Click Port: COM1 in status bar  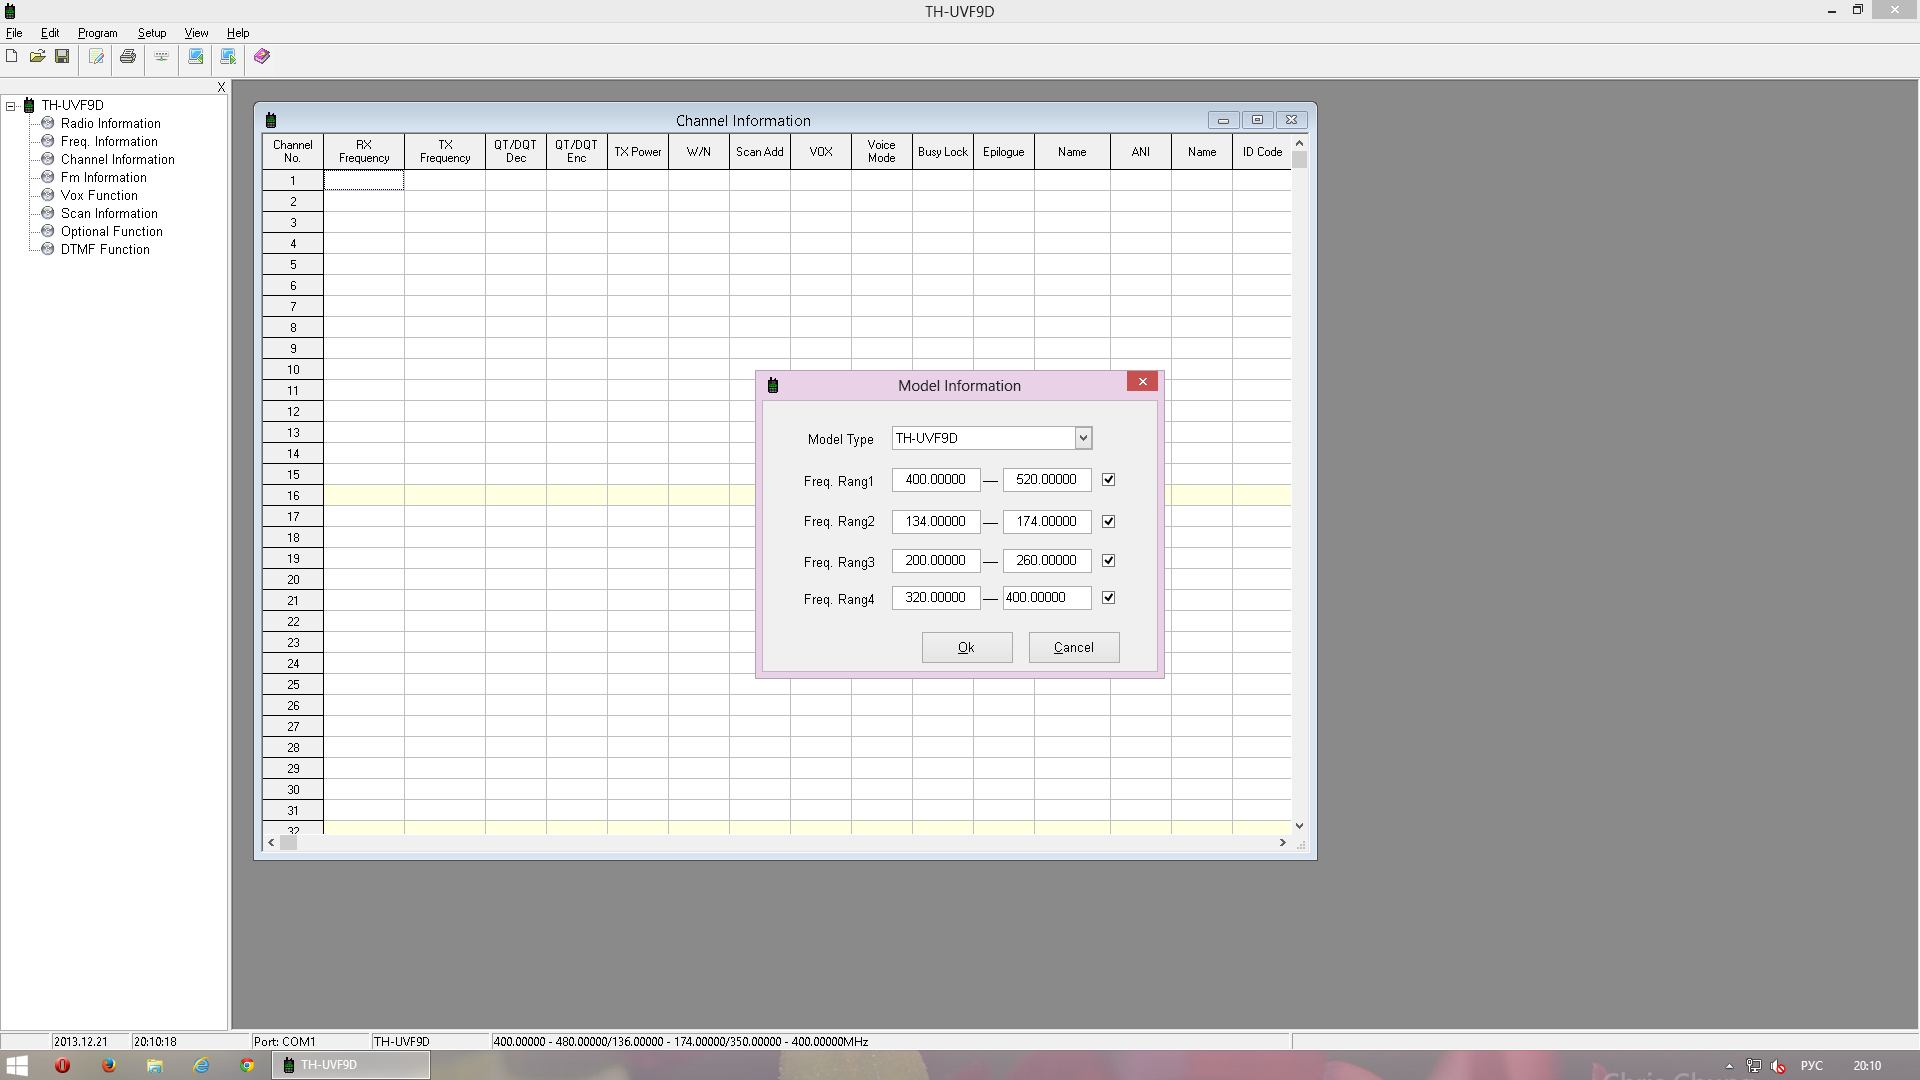point(285,1041)
